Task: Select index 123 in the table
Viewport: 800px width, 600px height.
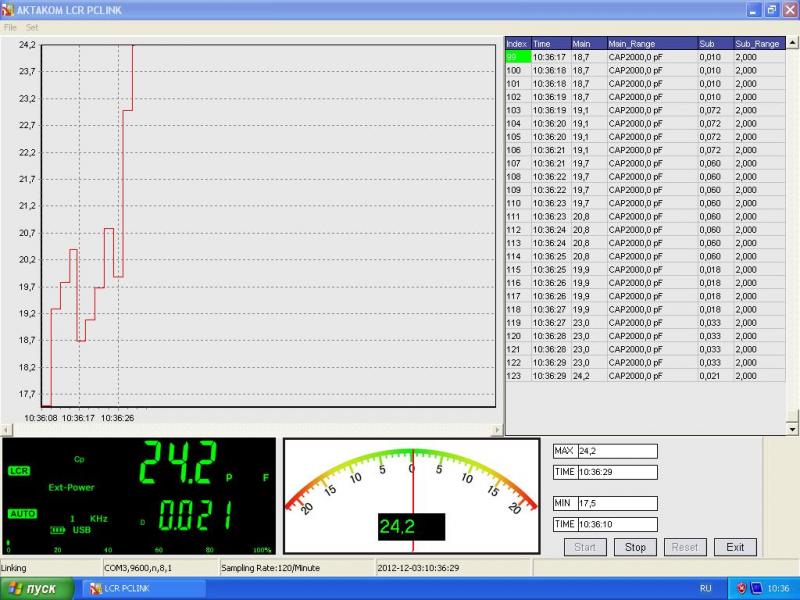Action: click(x=518, y=376)
